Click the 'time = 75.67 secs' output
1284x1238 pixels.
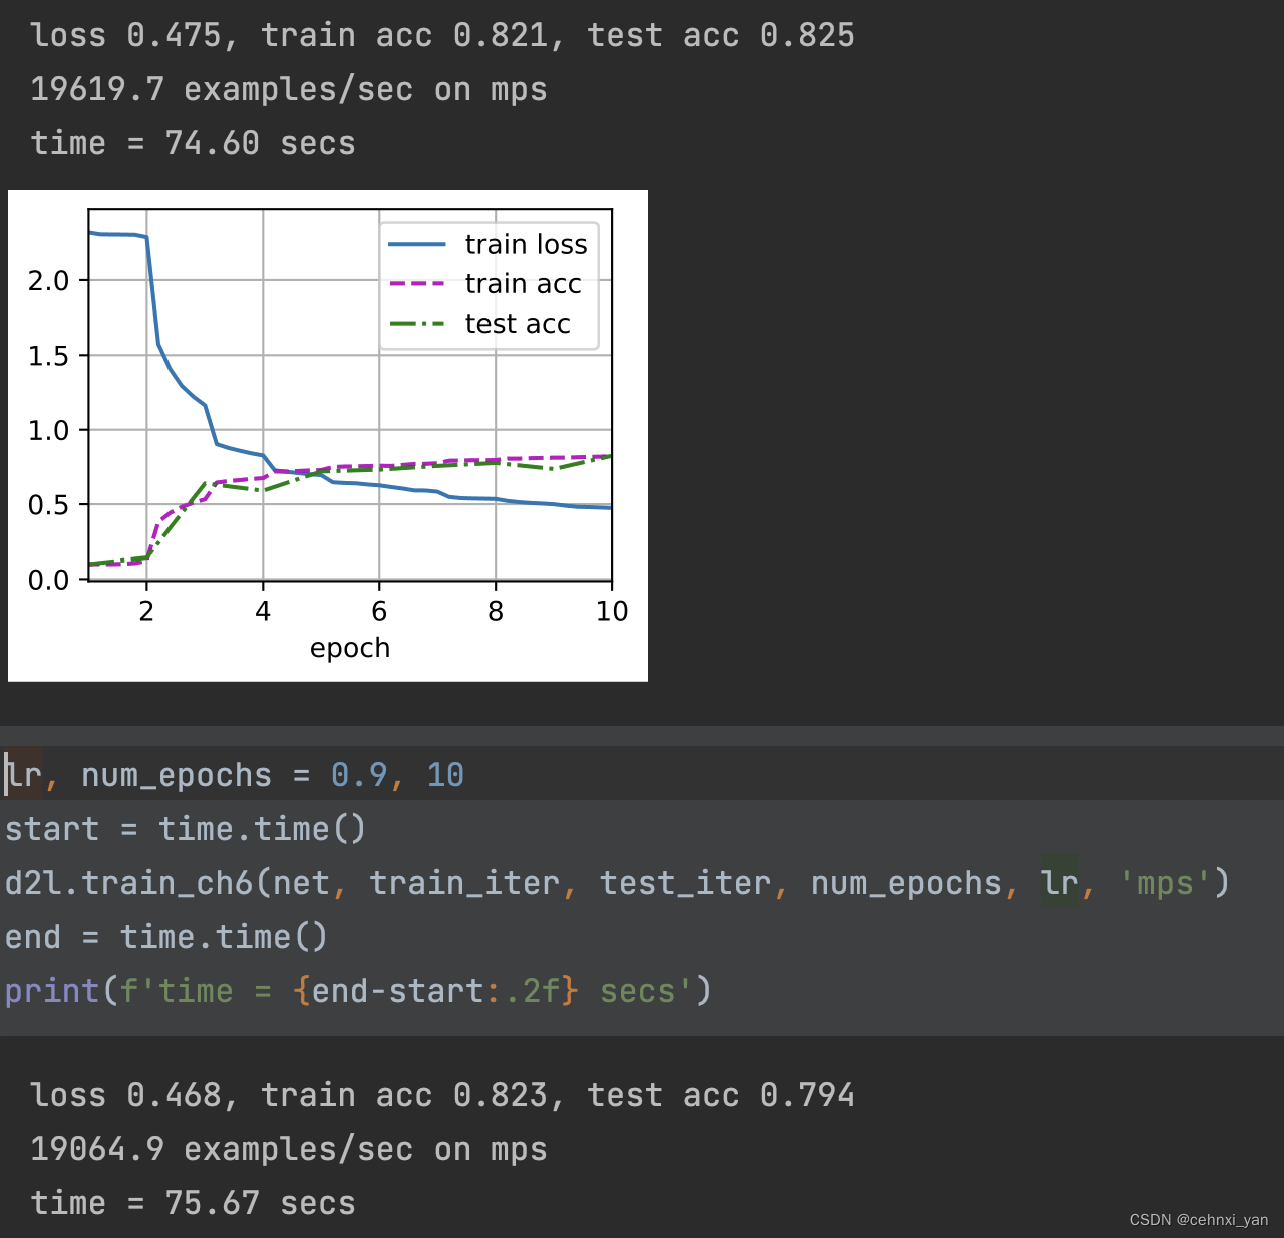click(x=193, y=1203)
